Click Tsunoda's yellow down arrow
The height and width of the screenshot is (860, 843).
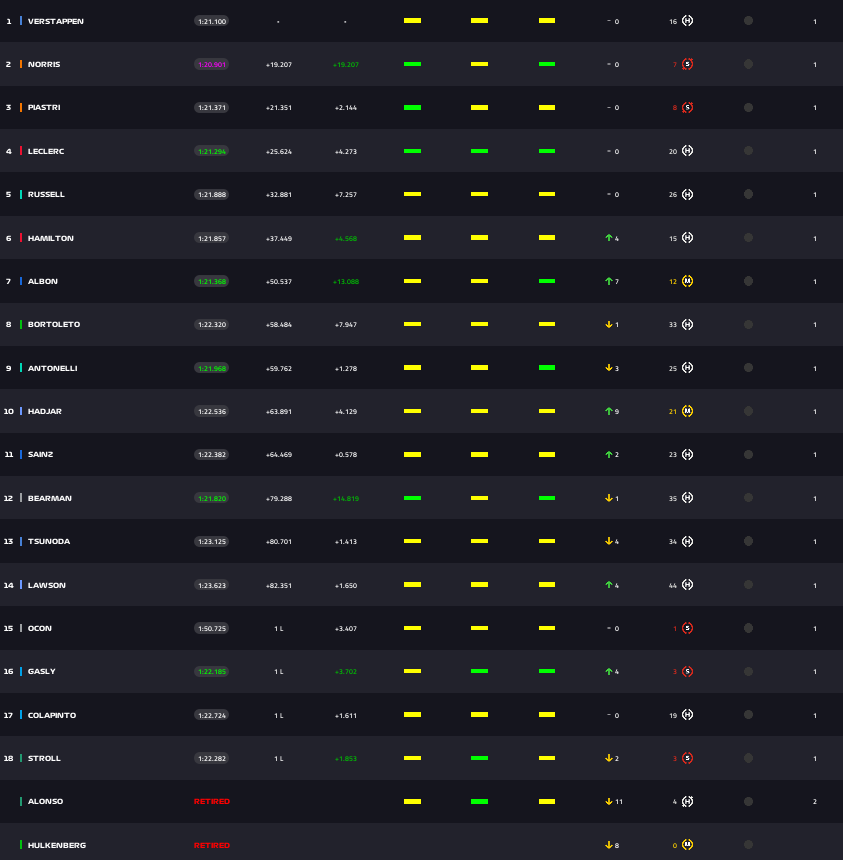608,541
